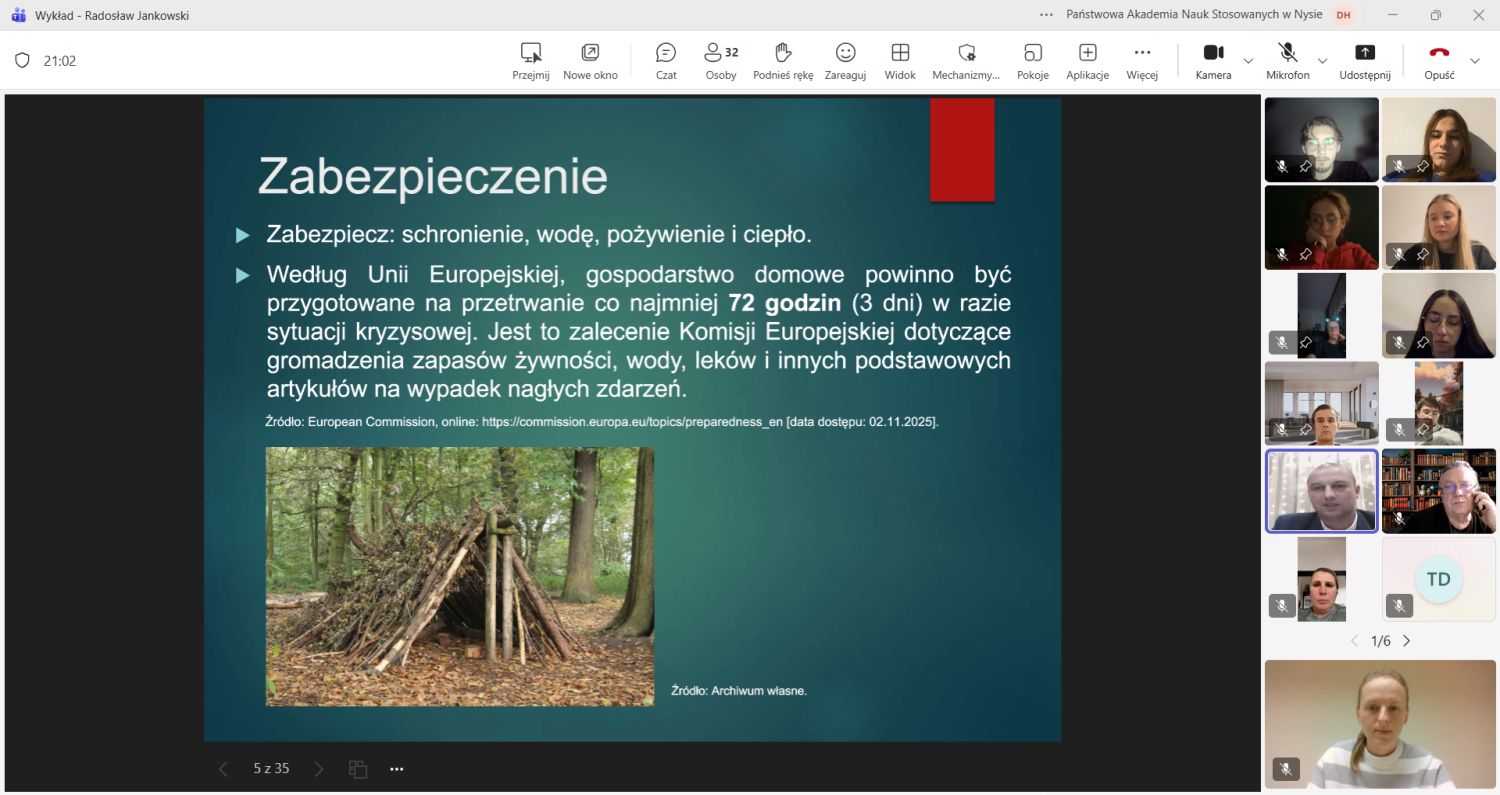Unmute the Mikrofon
1500x795 pixels.
click(1287, 60)
